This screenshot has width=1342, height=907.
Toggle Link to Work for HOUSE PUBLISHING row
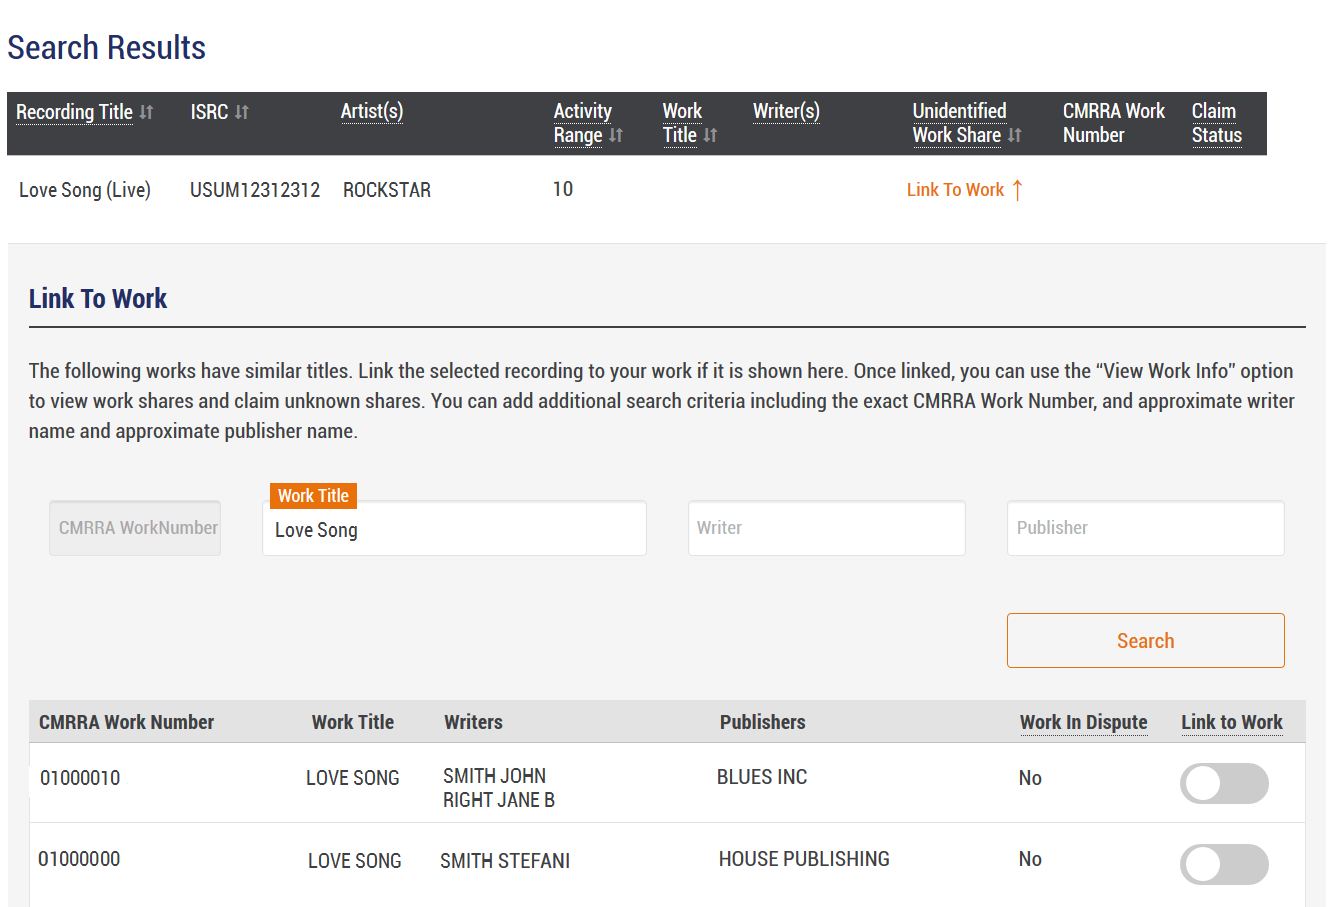click(x=1224, y=864)
